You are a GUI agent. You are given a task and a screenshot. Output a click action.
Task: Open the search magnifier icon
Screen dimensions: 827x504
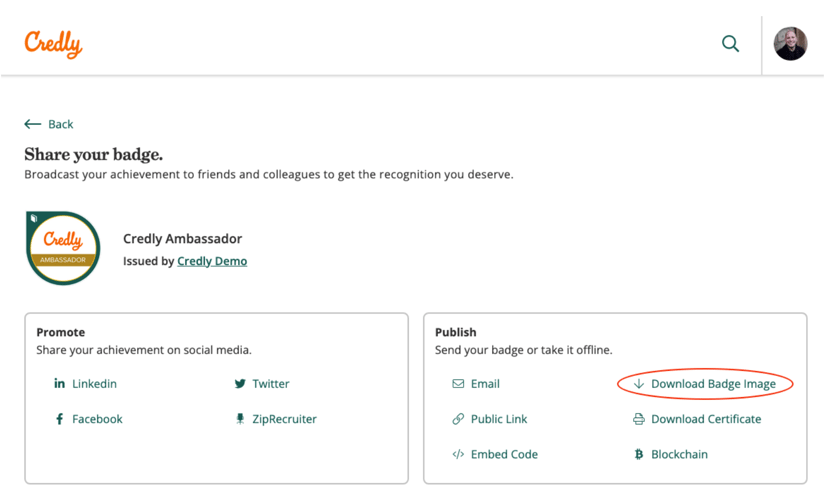[730, 43]
